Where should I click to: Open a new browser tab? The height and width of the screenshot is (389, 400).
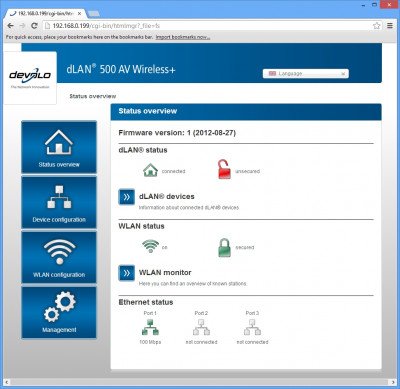tap(94, 14)
